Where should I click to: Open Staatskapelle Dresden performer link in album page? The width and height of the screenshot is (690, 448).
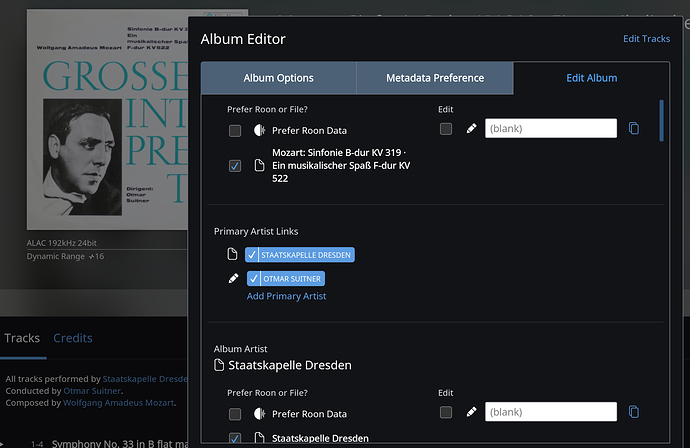pyautogui.click(x=145, y=379)
